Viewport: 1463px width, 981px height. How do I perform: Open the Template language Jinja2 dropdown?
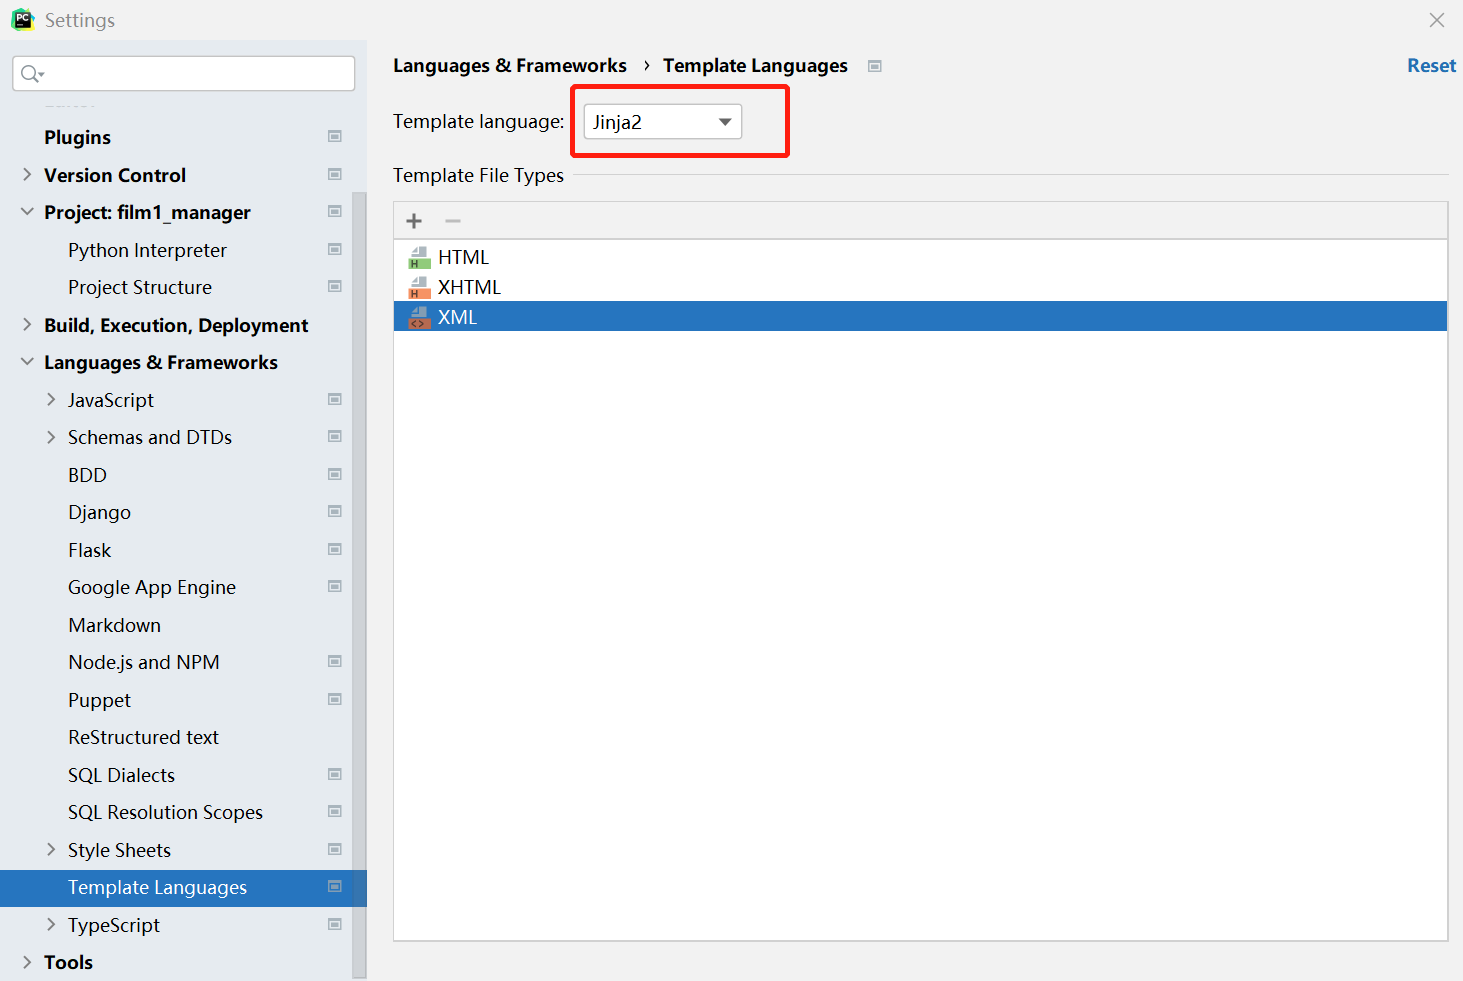click(x=662, y=122)
